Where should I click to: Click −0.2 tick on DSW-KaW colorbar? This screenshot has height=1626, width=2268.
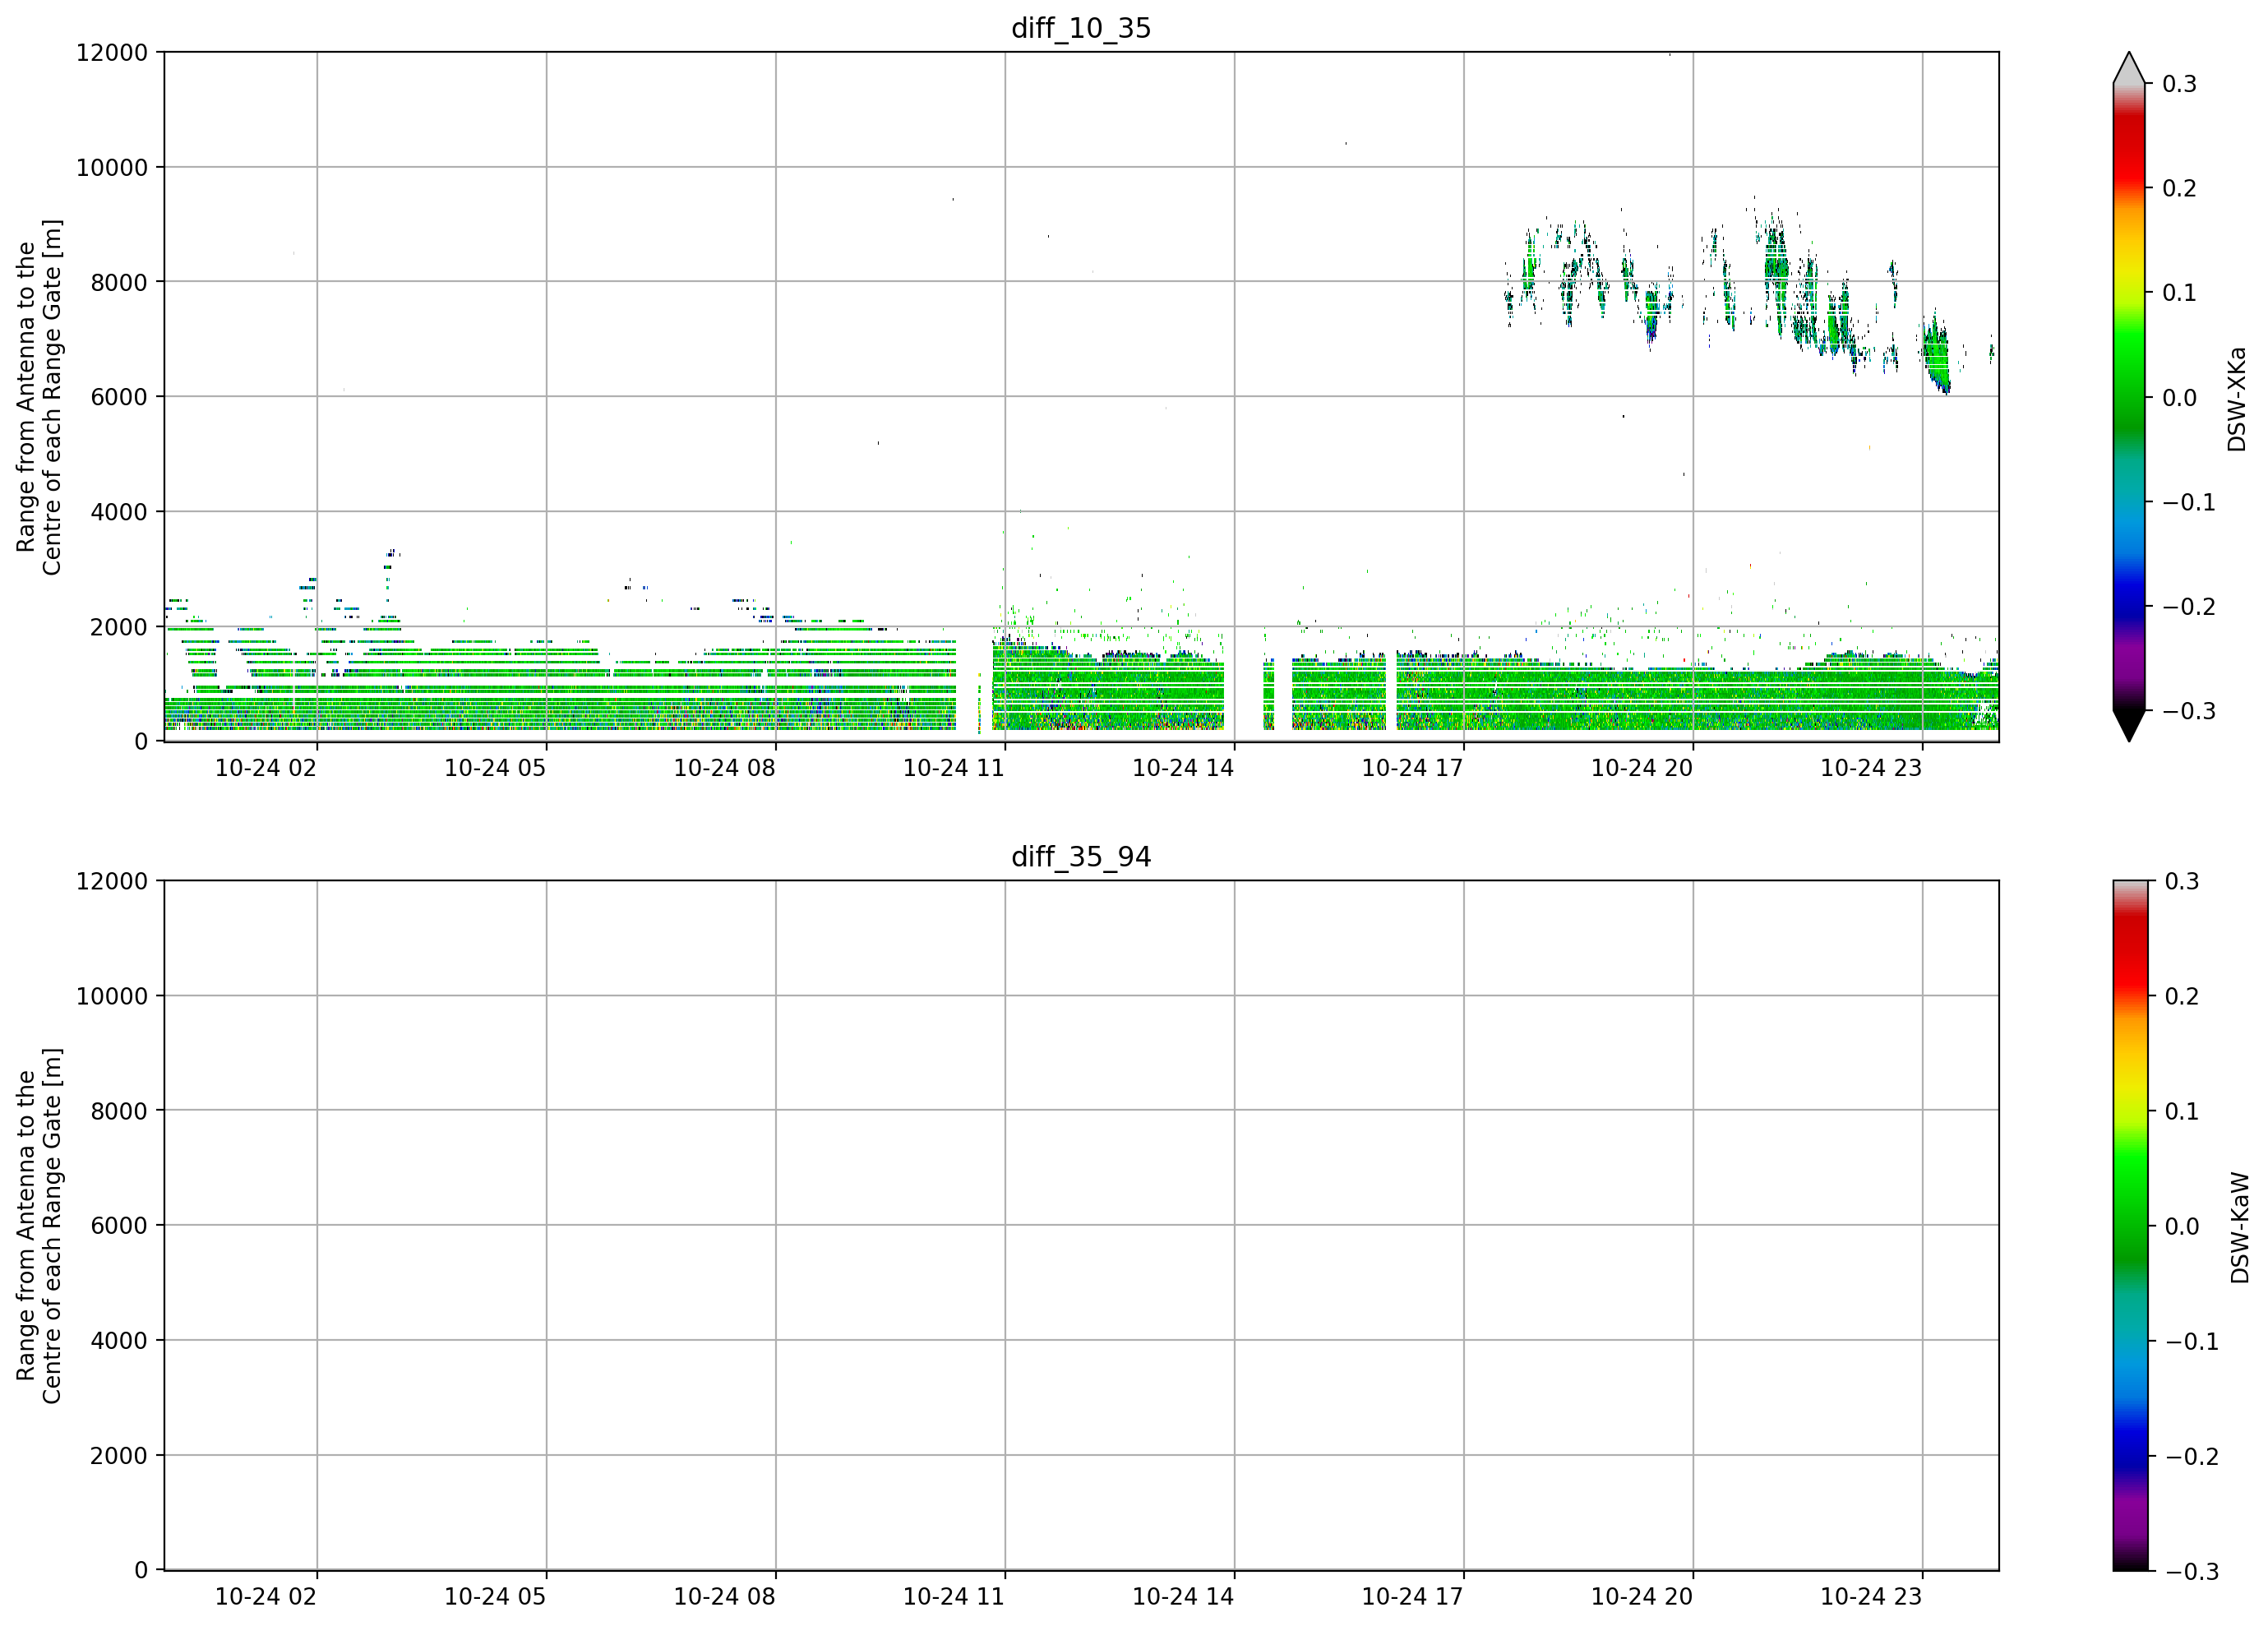2191,1456
